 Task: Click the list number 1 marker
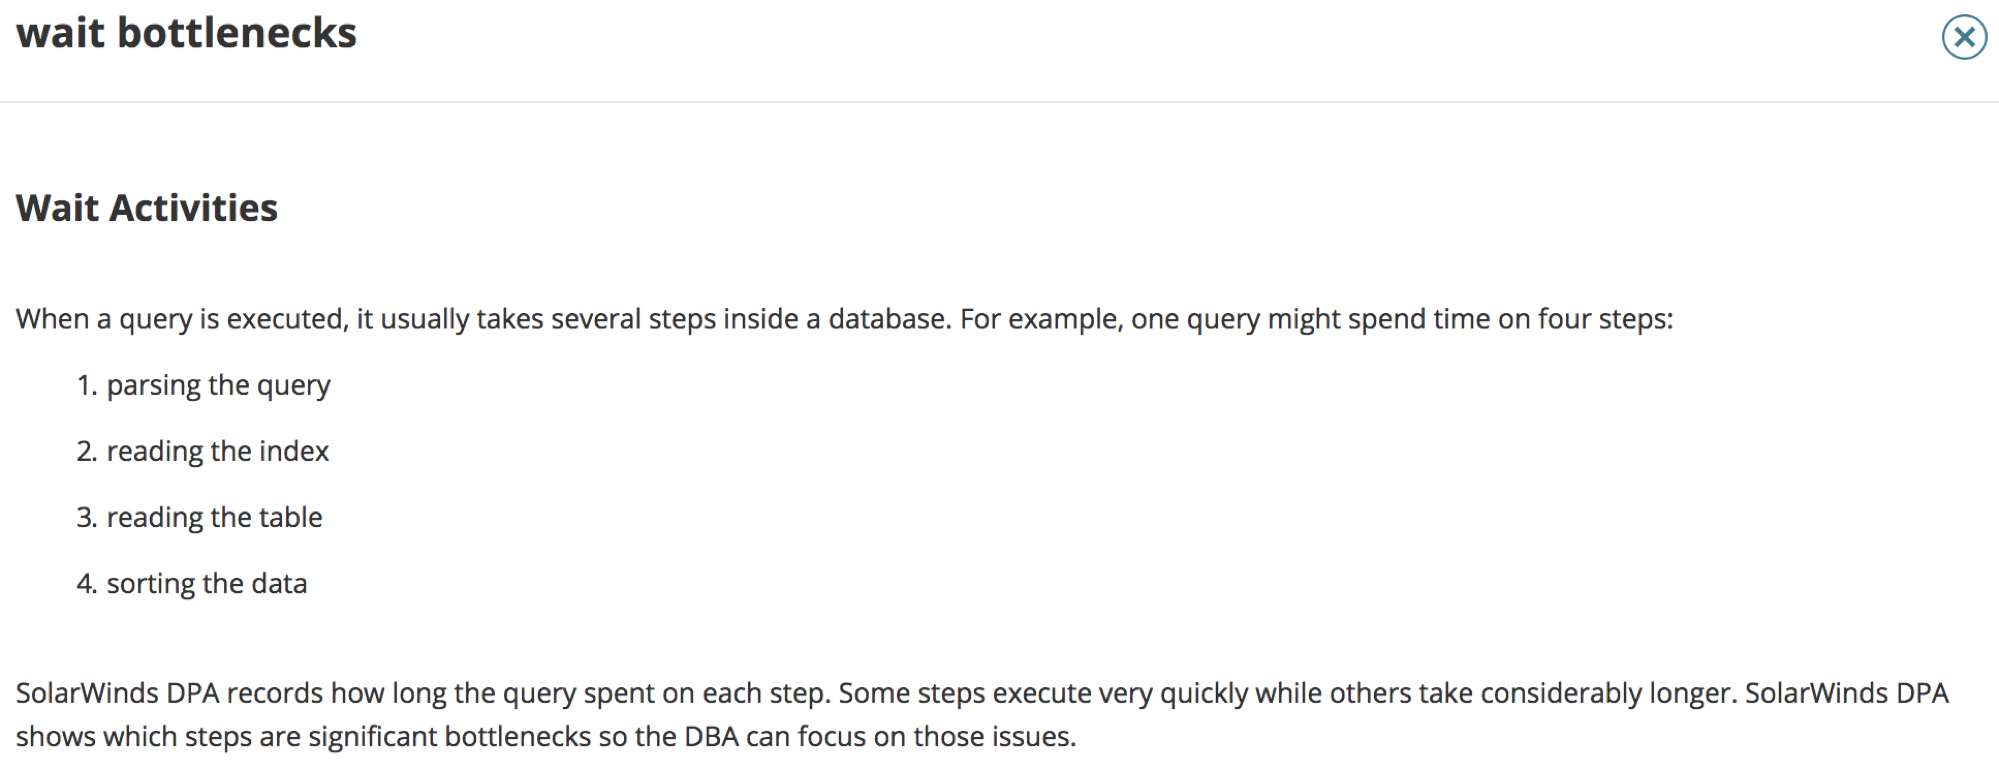[x=87, y=385]
